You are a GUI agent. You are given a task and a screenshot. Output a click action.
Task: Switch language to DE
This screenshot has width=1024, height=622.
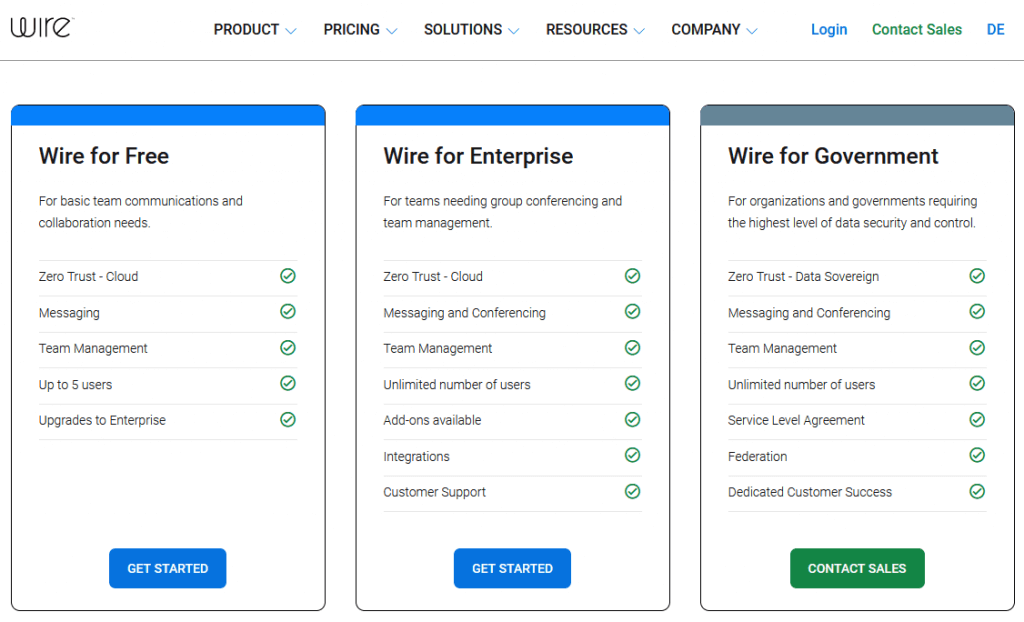tap(995, 30)
